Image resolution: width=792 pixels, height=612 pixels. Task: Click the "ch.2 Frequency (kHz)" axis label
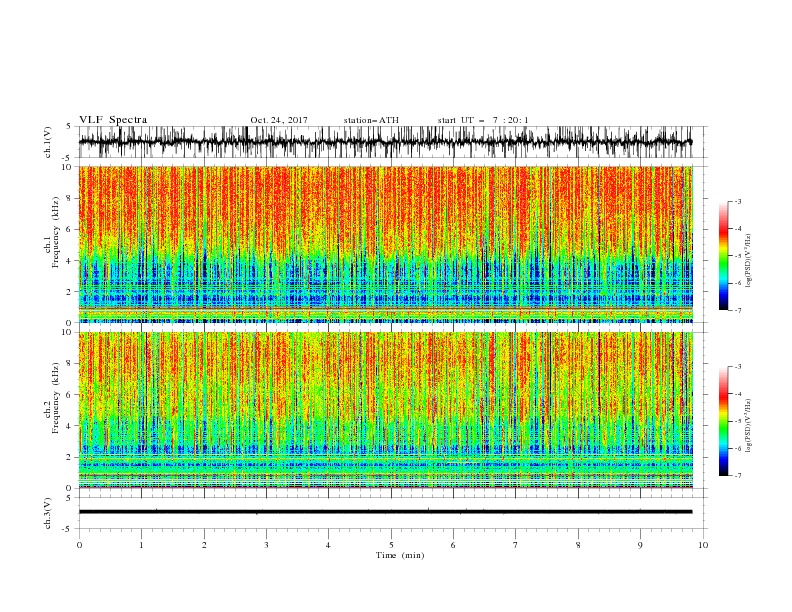coord(52,397)
